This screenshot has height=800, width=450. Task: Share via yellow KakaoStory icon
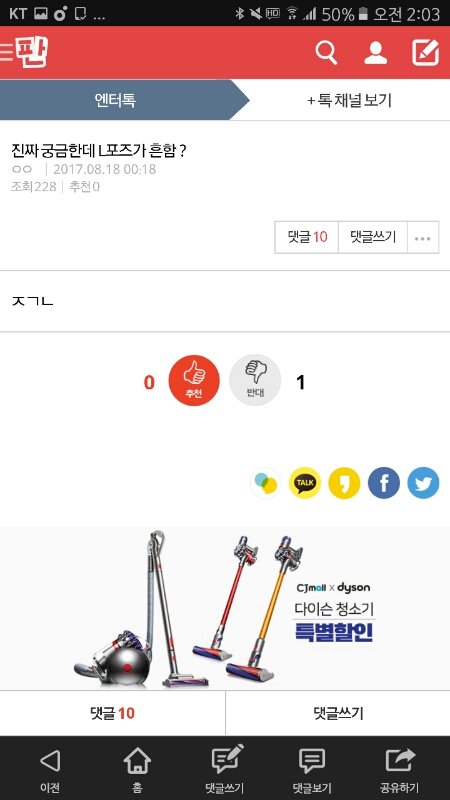click(344, 483)
